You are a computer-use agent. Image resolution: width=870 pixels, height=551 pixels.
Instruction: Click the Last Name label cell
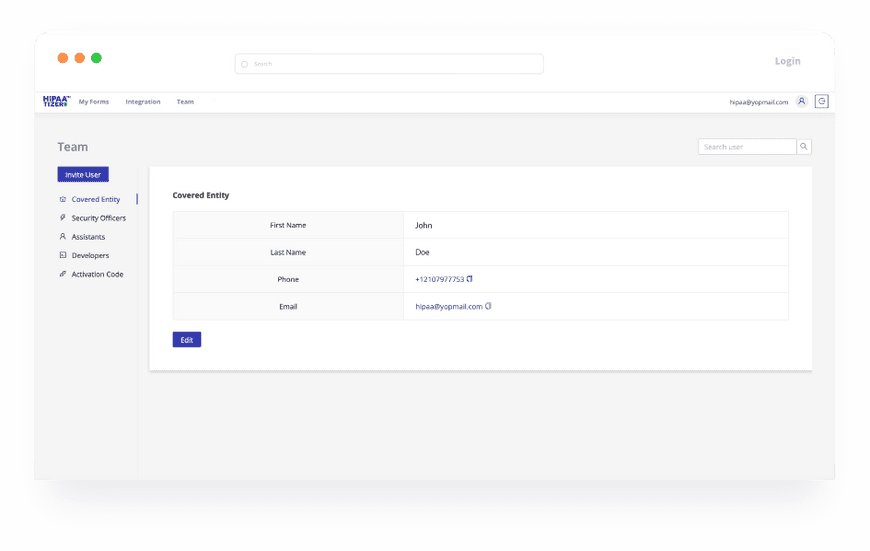click(288, 252)
